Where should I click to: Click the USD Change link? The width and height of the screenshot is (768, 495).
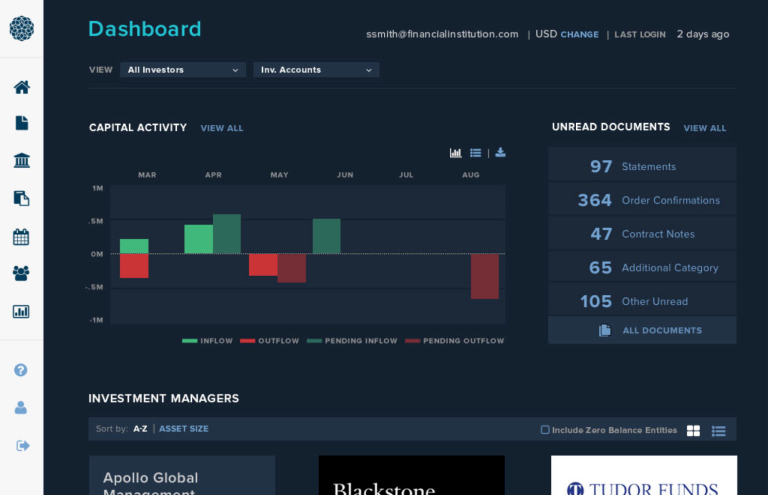[x=579, y=35]
